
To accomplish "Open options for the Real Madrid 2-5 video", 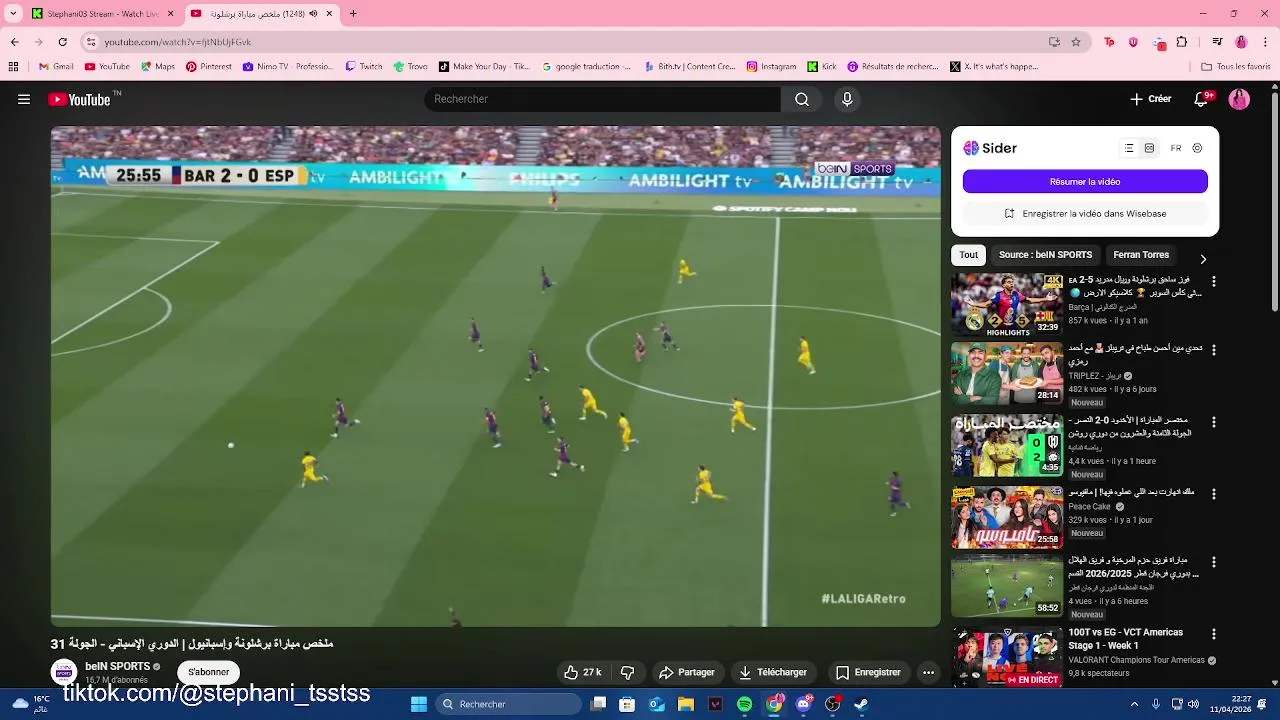I will 1214,282.
